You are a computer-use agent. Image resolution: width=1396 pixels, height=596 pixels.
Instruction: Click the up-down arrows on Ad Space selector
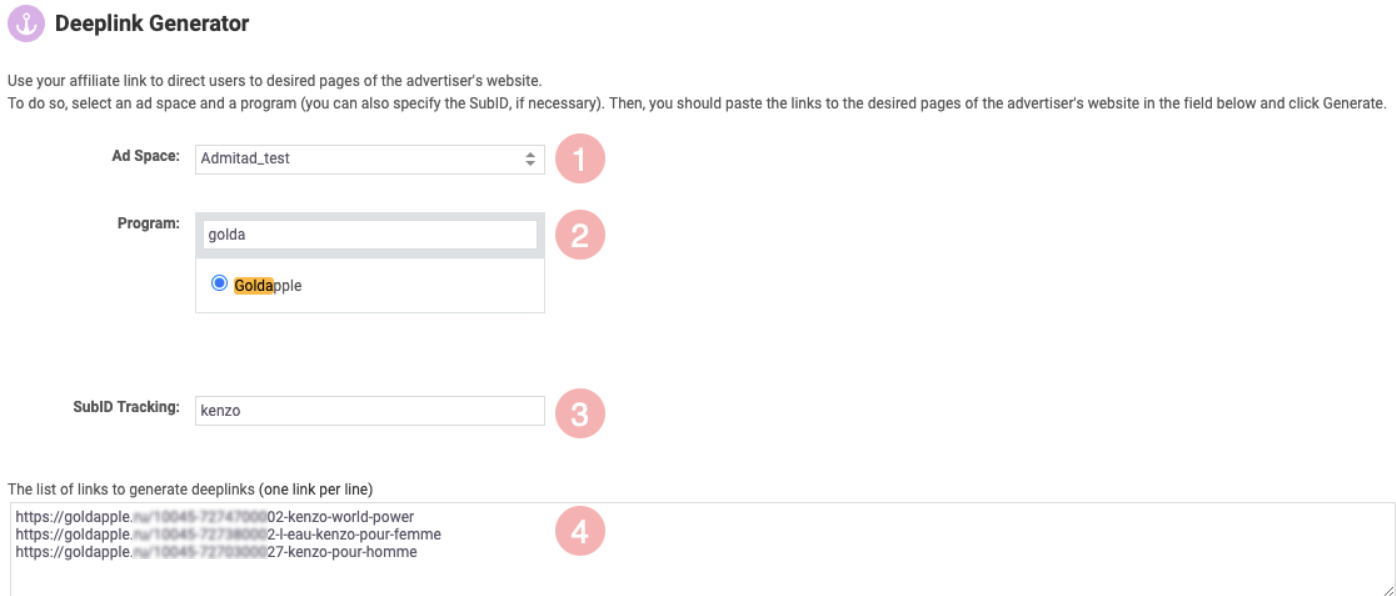[530, 159]
